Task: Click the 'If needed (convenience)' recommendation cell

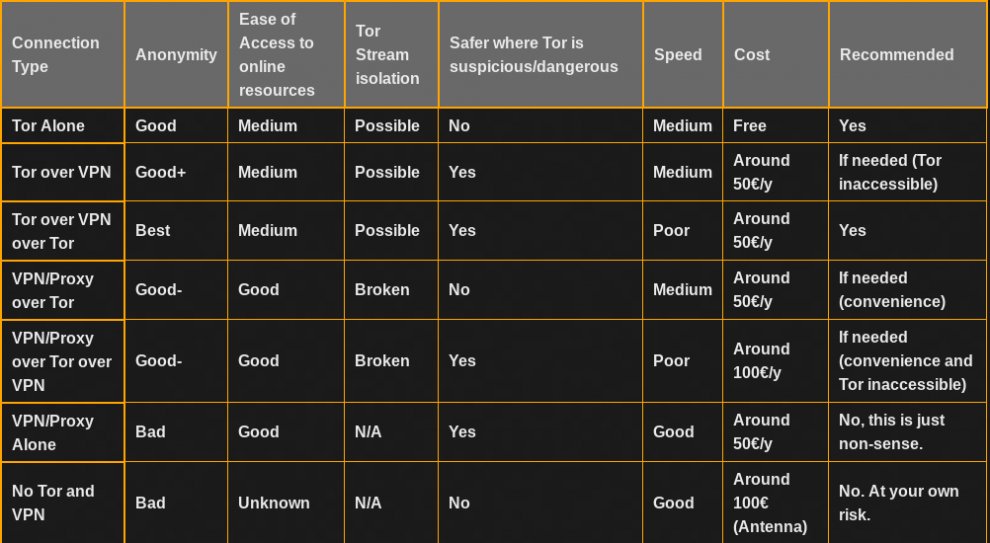Action: click(x=907, y=290)
